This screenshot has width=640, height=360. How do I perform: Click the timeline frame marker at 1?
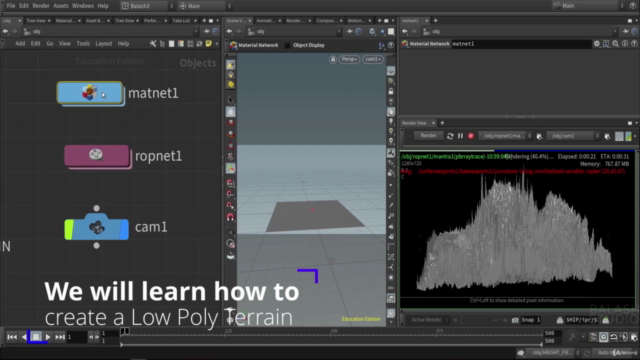125,331
